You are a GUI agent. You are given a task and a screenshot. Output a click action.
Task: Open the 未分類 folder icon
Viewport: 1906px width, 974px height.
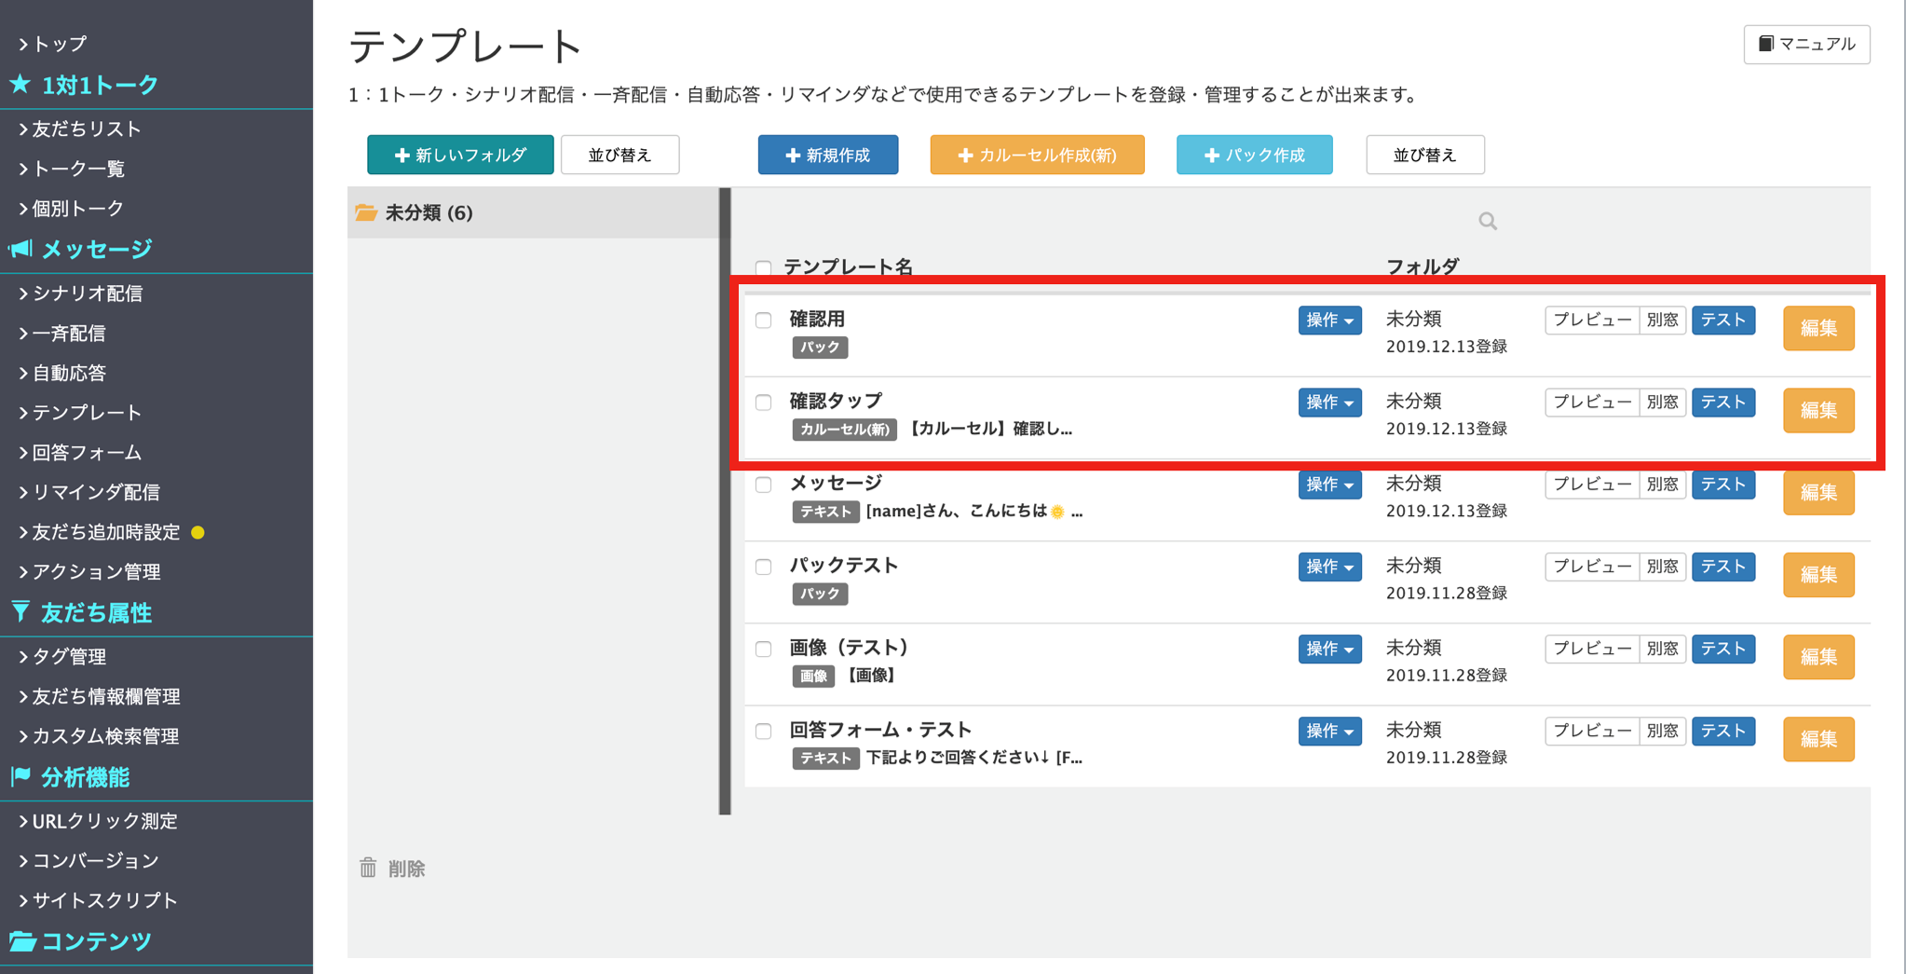pos(366,212)
